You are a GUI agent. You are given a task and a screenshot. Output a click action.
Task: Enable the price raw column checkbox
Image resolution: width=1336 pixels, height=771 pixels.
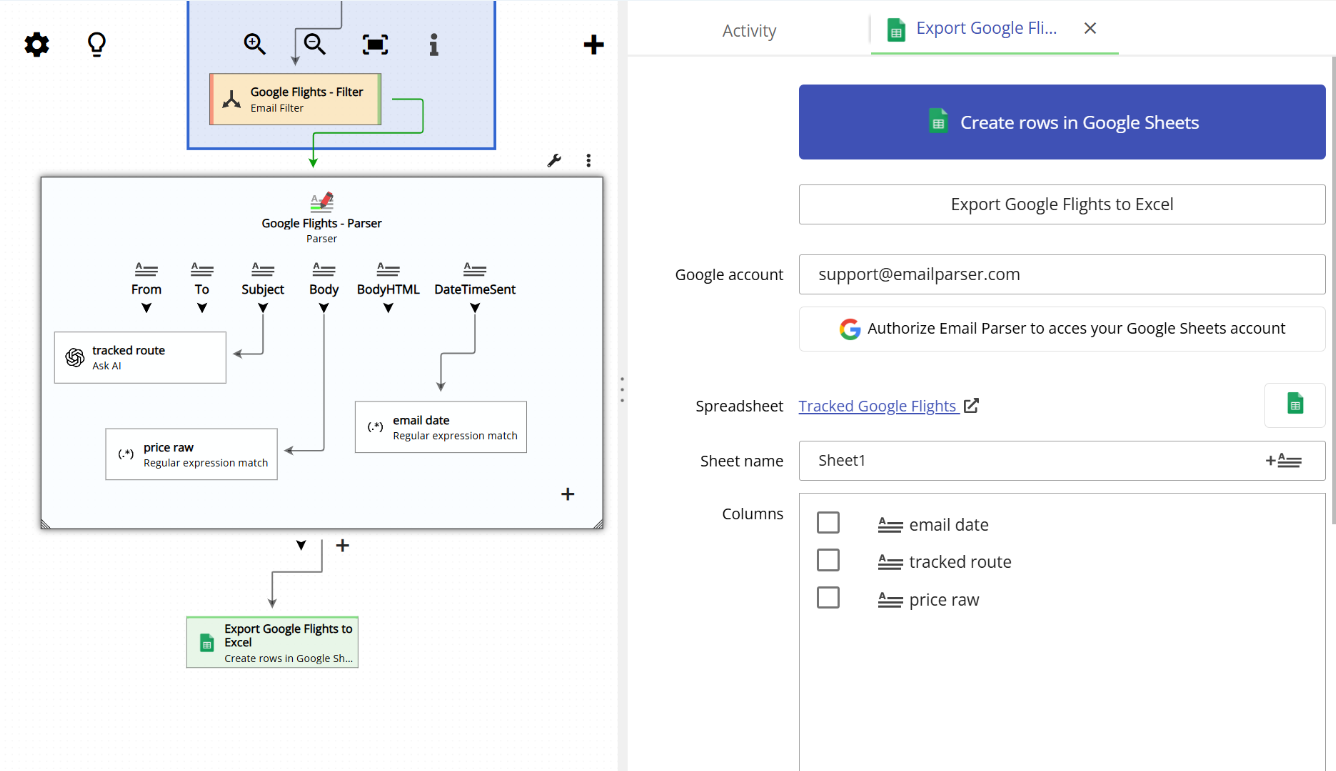tap(828, 597)
